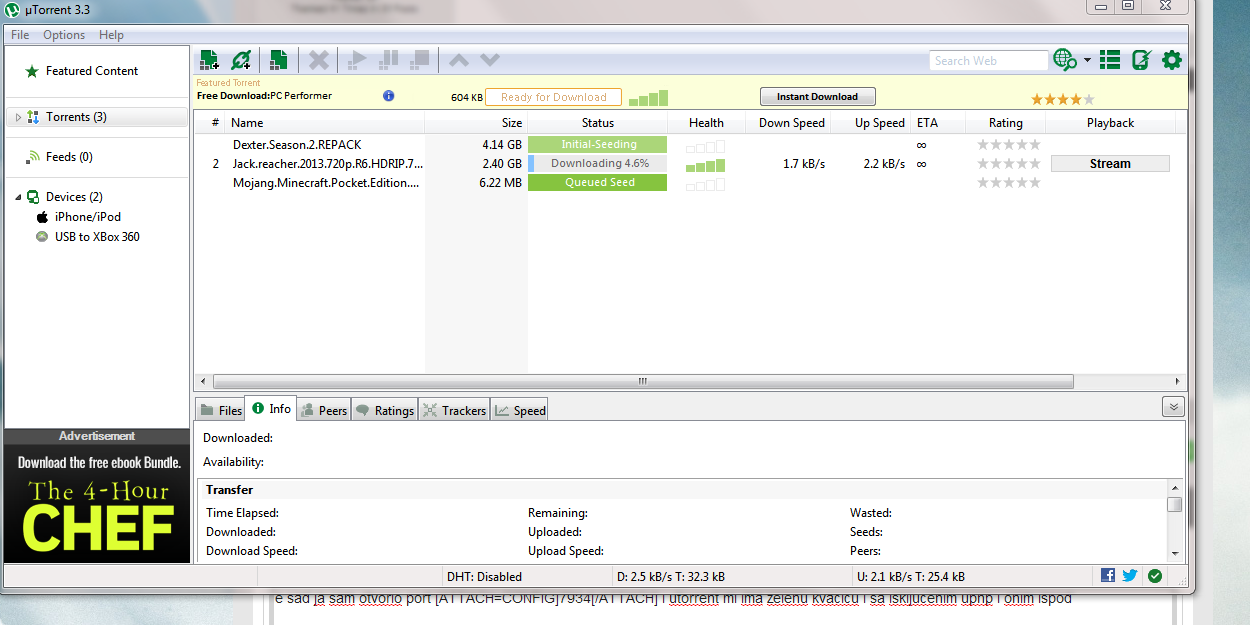
Task: Click the Featured Content star icon
Action: click(x=32, y=71)
